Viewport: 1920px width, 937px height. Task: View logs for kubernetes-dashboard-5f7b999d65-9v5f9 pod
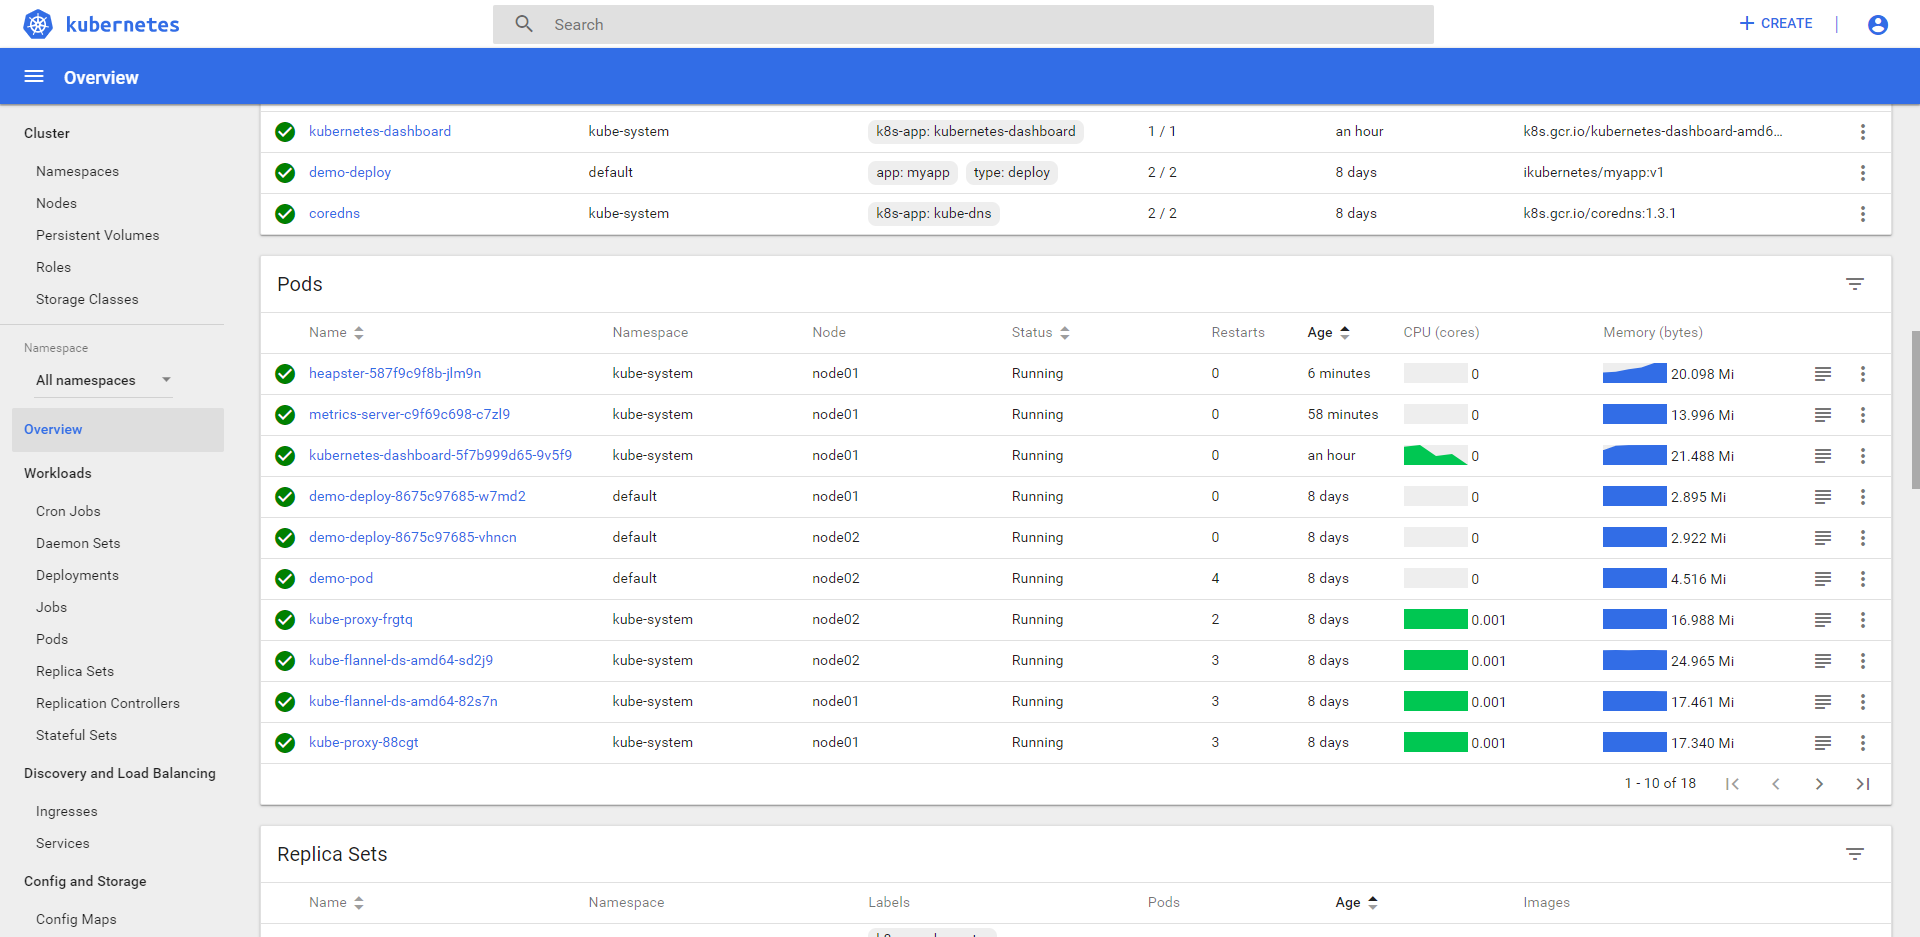(x=1823, y=456)
